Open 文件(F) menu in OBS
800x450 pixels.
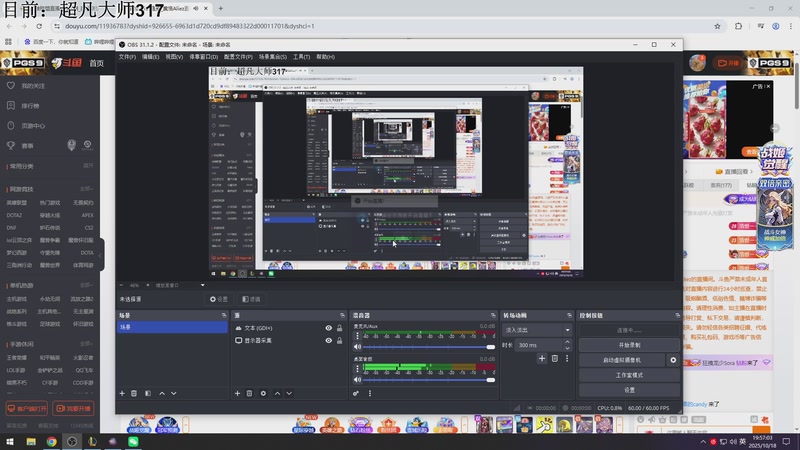pos(127,57)
